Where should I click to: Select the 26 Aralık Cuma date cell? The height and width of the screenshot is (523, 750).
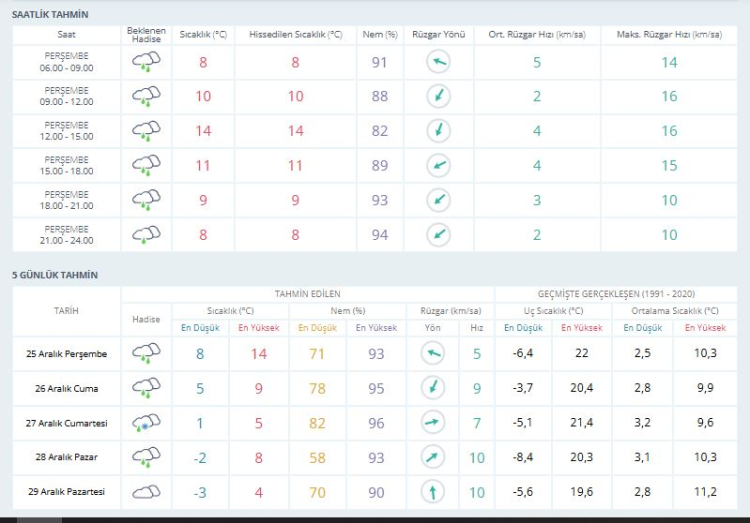click(66, 388)
